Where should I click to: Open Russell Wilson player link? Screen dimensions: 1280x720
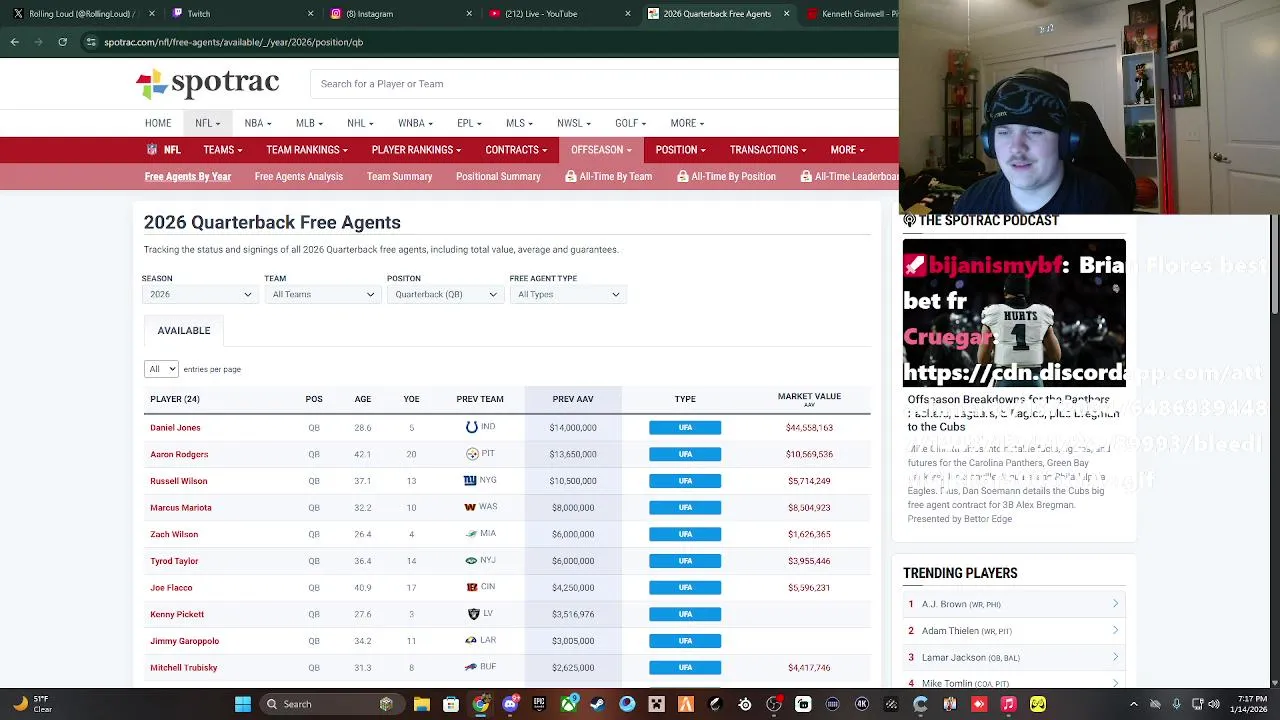pos(179,481)
